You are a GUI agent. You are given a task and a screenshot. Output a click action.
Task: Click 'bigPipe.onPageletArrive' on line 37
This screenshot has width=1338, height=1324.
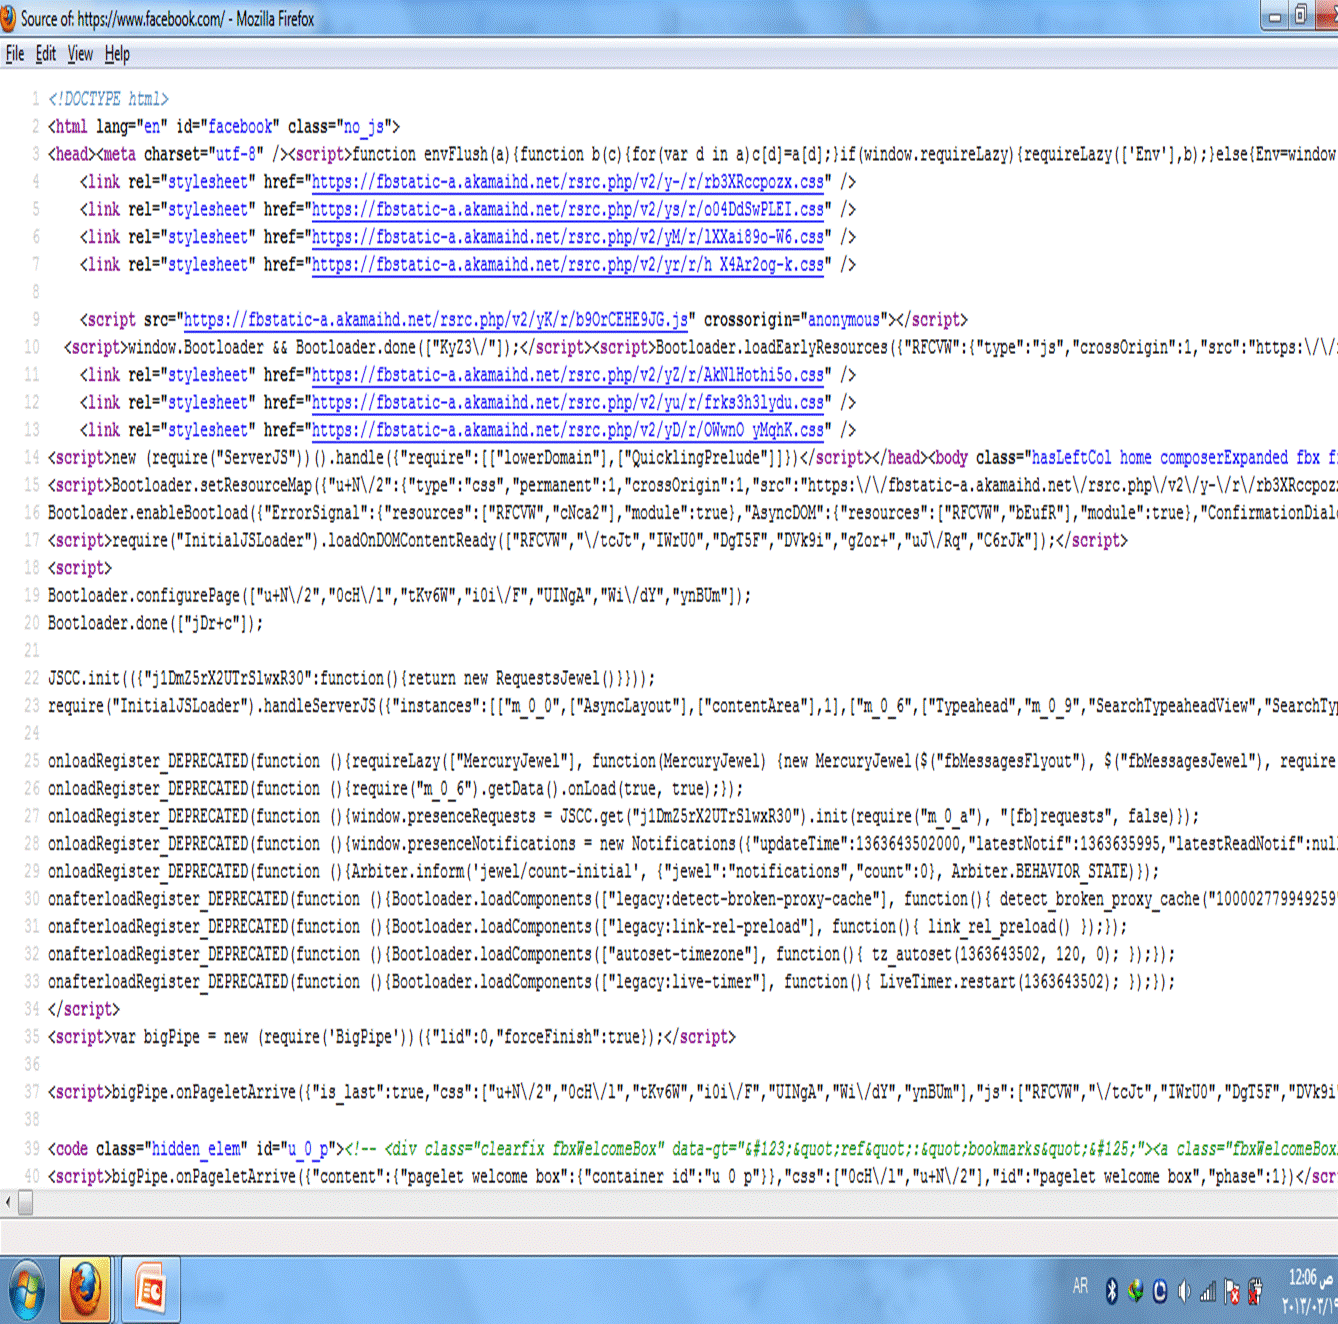click(x=204, y=1092)
